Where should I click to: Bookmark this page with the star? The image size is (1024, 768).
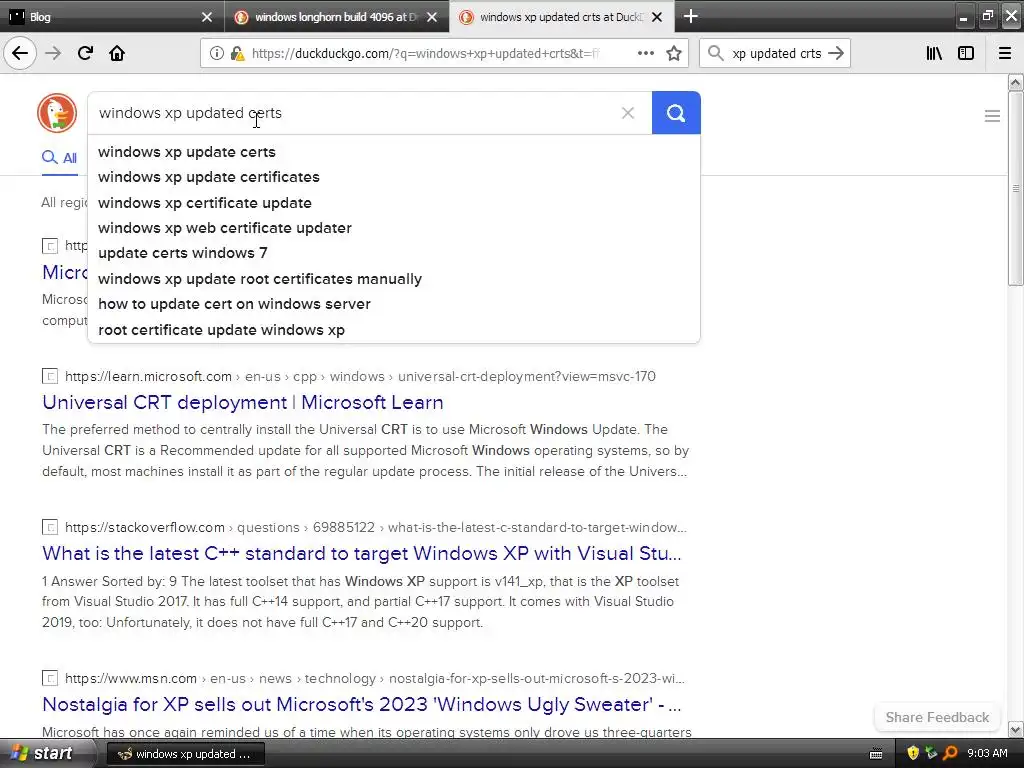(674, 53)
